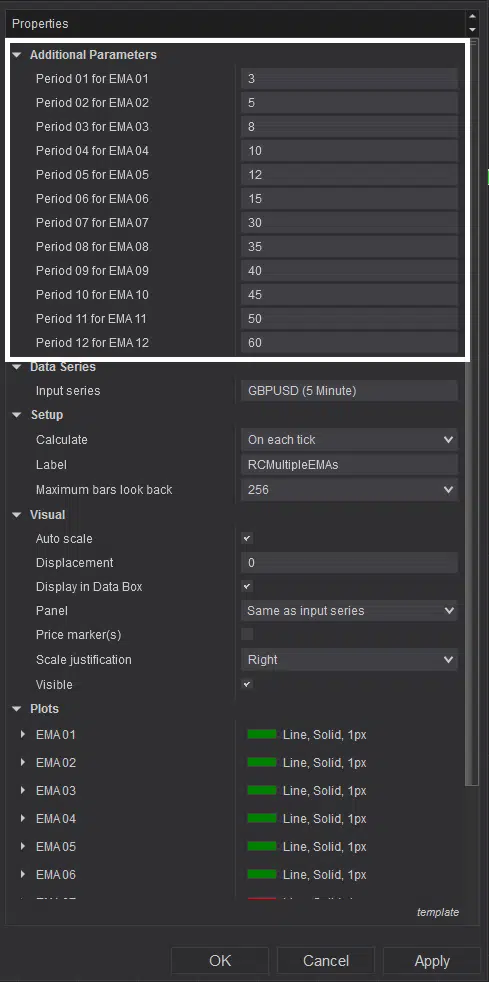Collapse the Plots section
Screen dimensions: 489x982
(x=17, y=709)
